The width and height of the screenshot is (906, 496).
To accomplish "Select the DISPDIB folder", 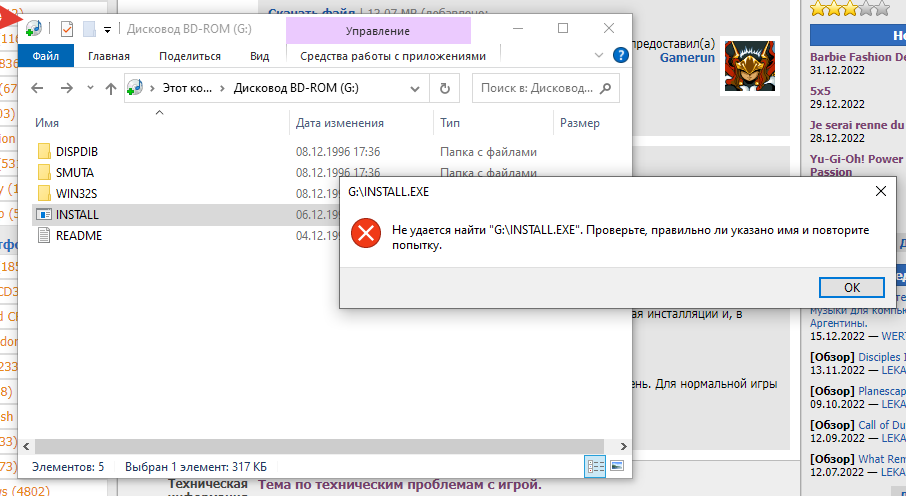I will pos(76,151).
